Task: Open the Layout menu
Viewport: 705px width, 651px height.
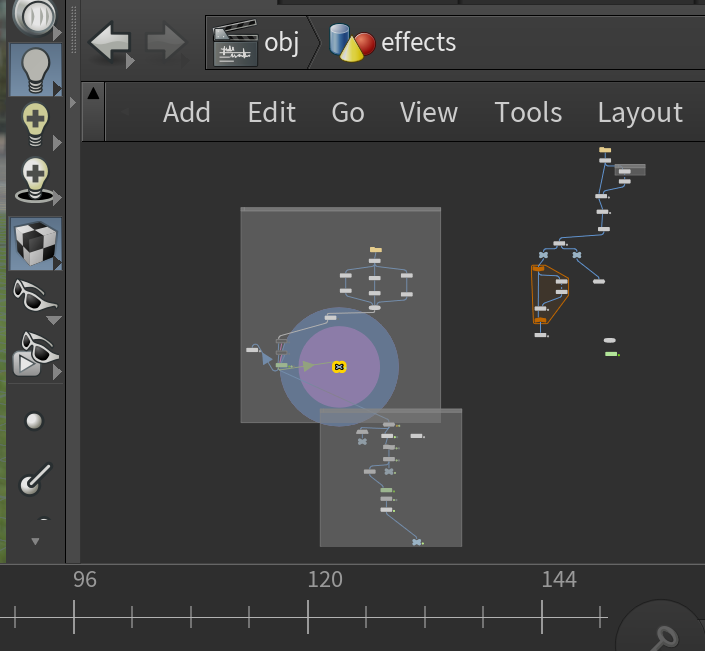Action: (640, 112)
